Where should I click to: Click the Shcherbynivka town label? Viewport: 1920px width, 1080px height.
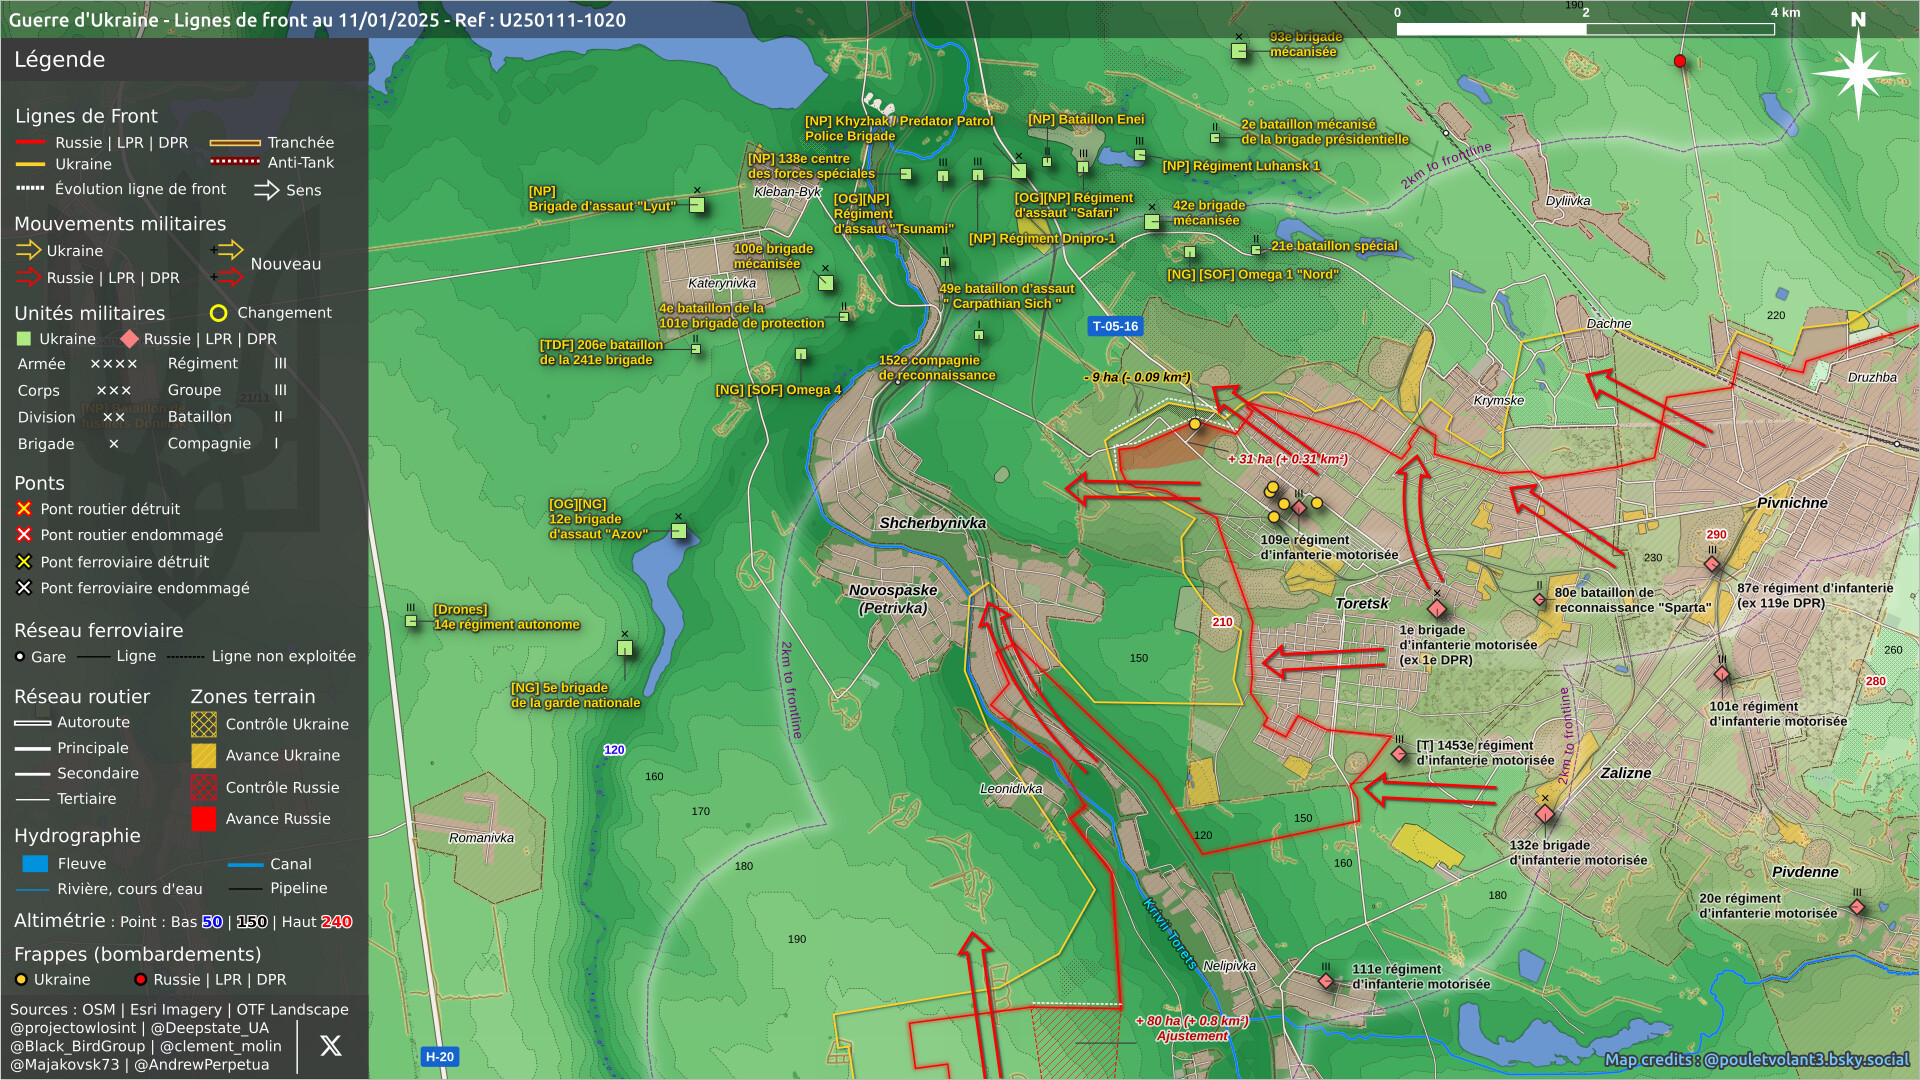click(933, 523)
